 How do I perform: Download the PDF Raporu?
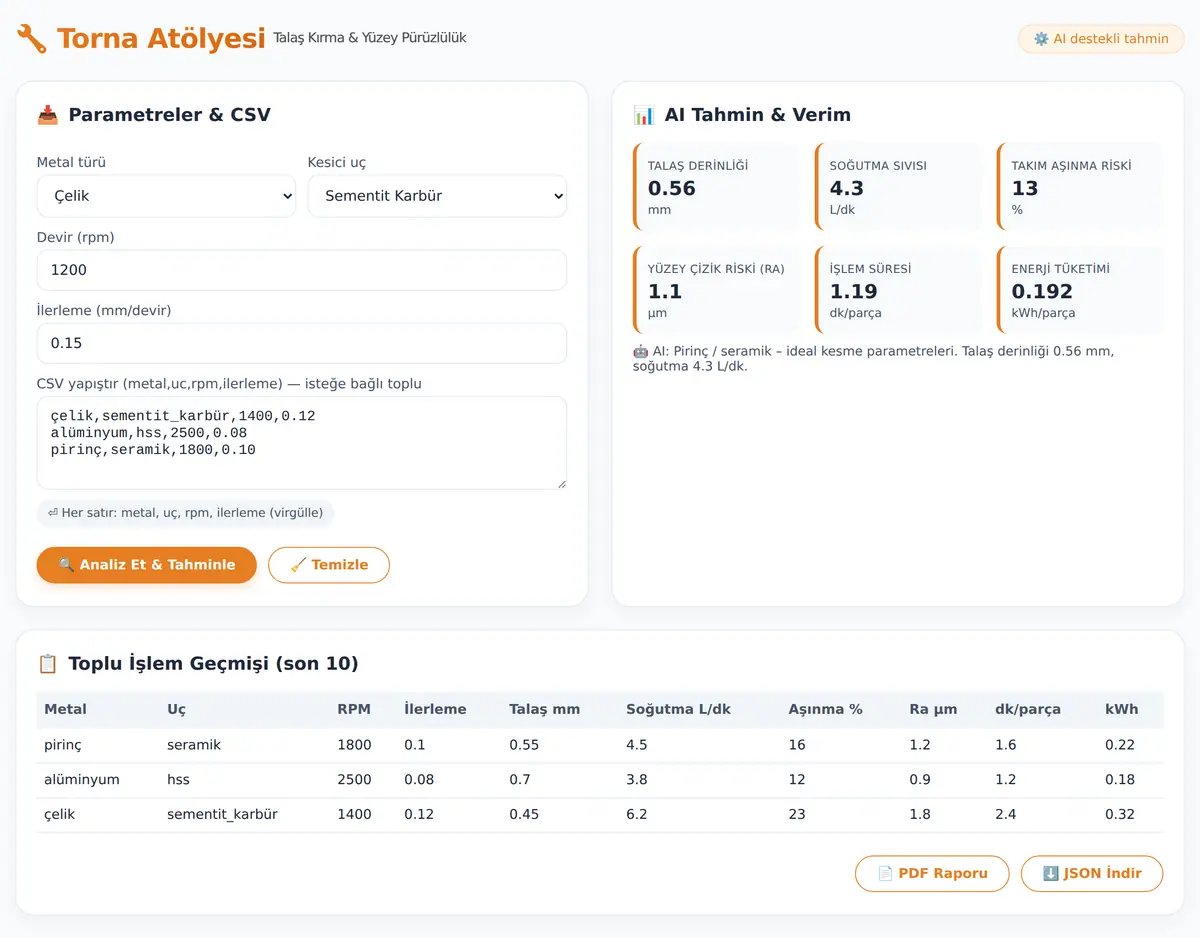pos(932,873)
